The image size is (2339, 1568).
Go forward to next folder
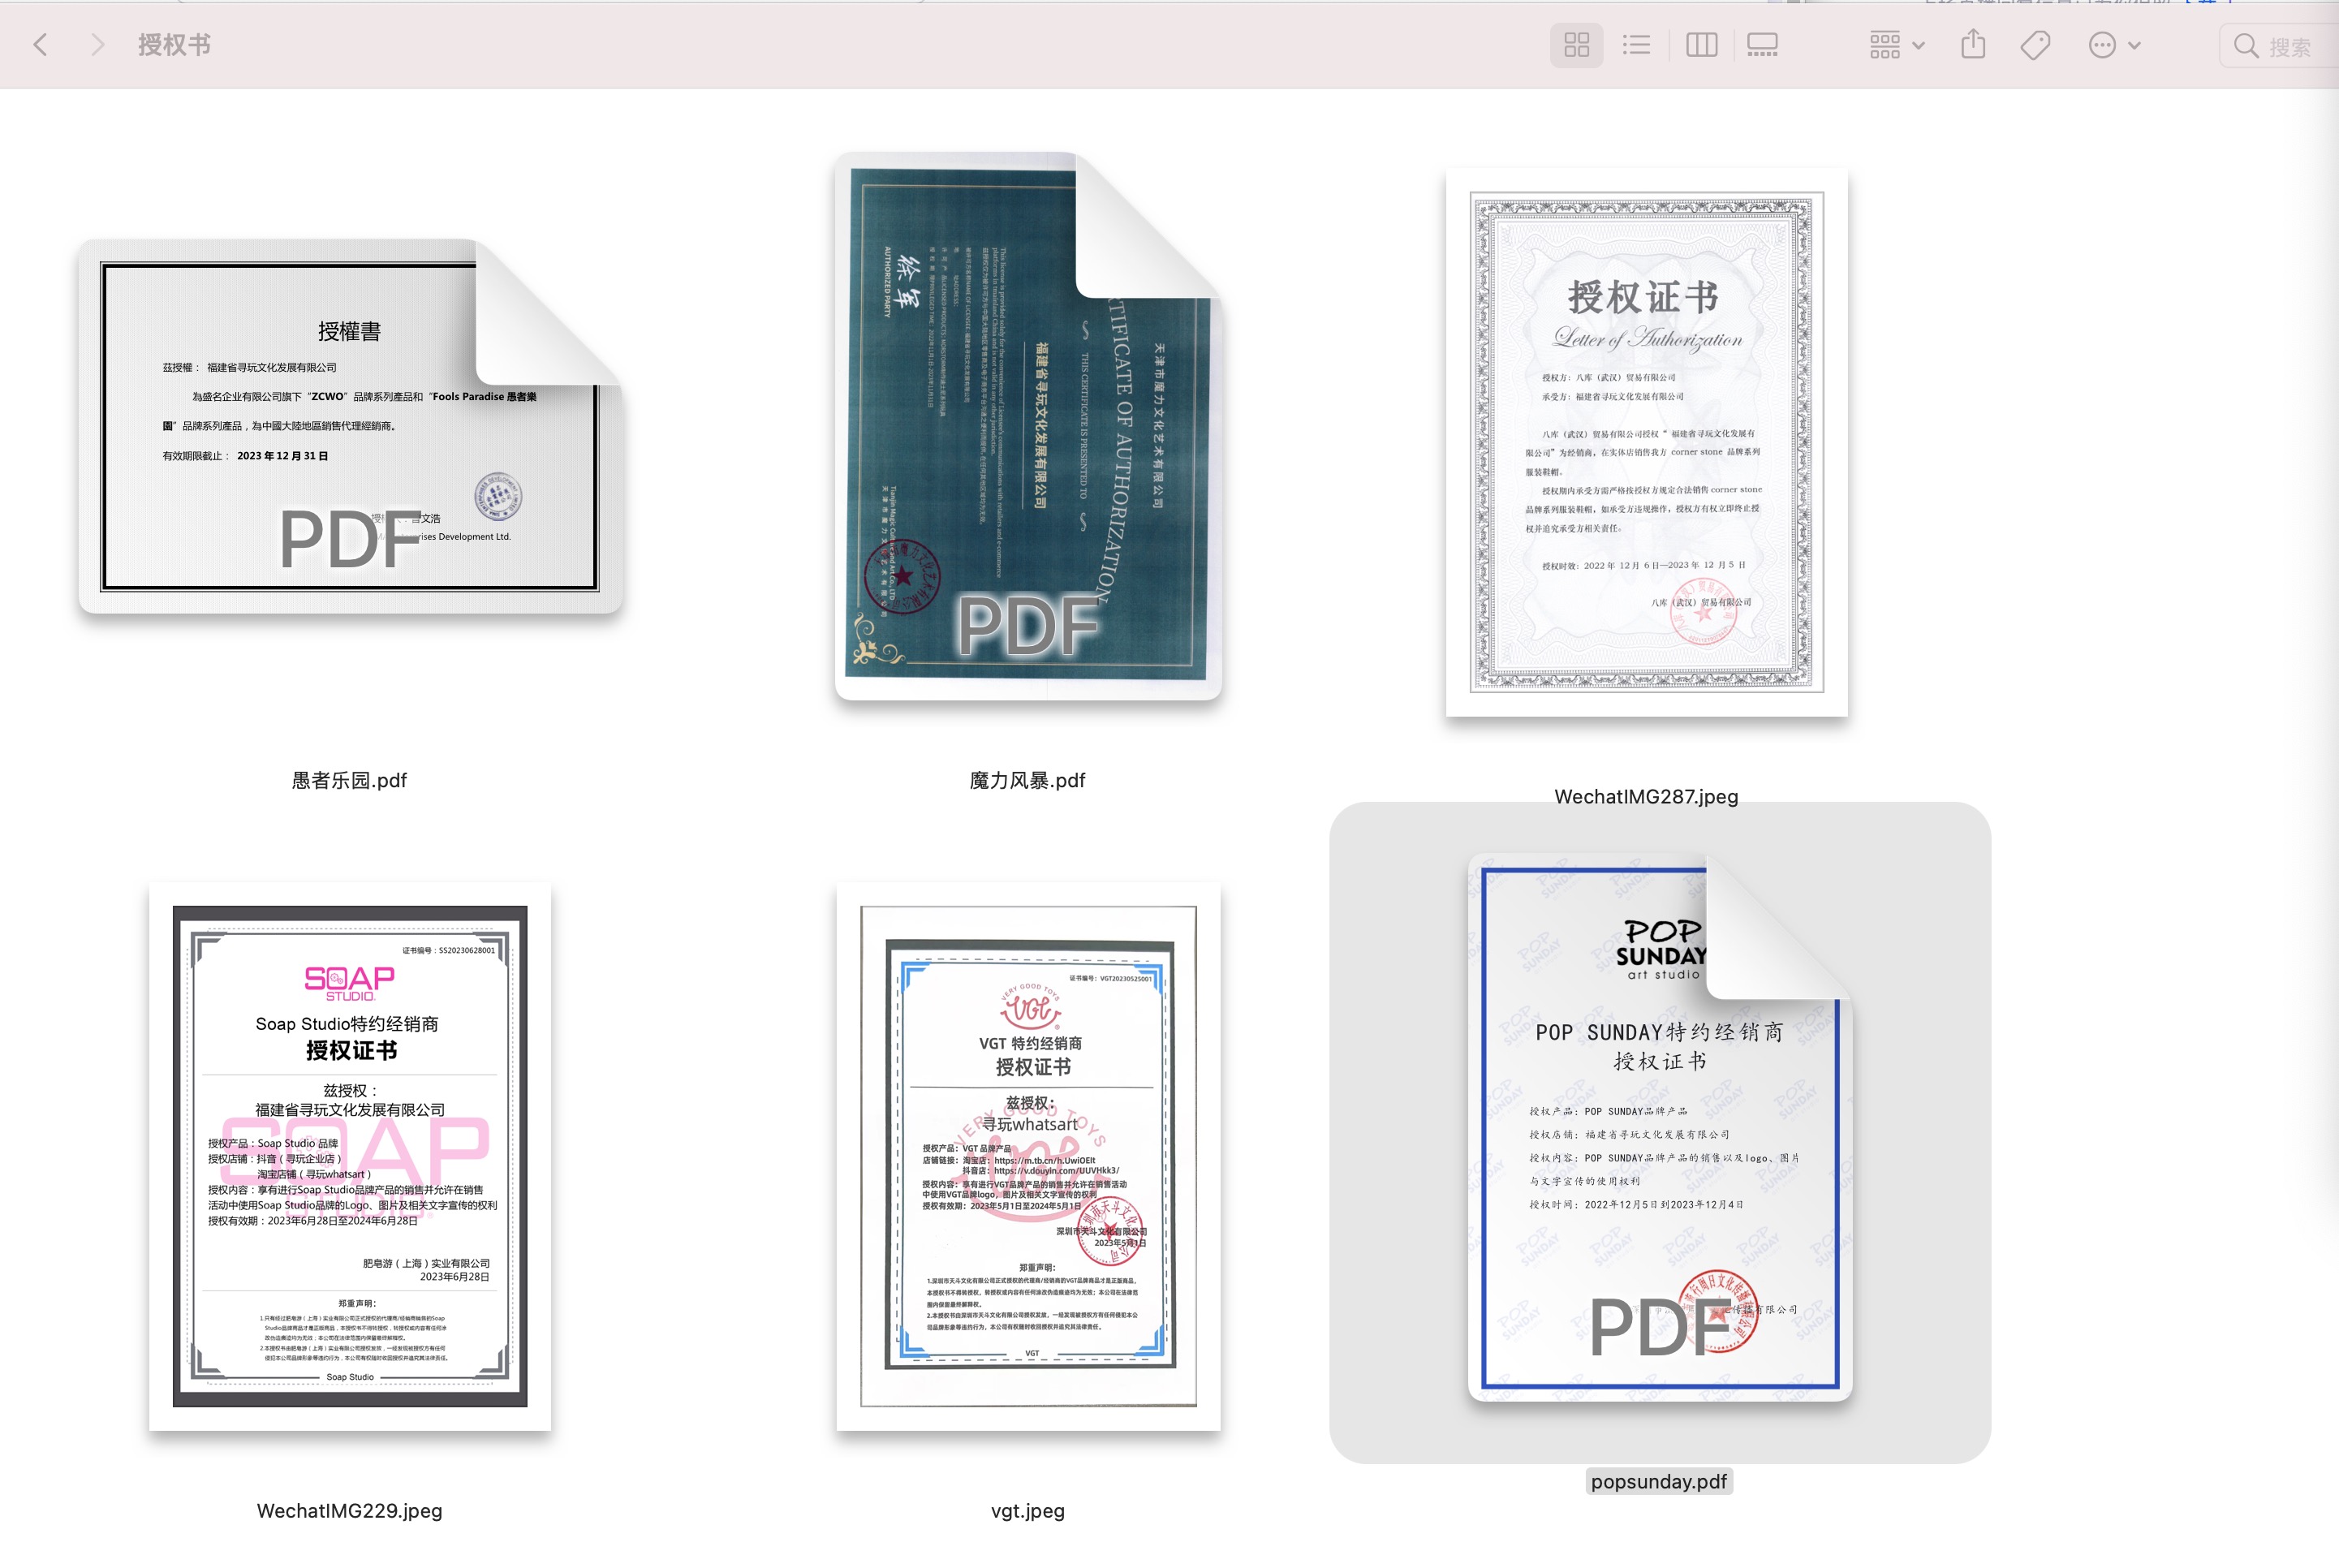point(97,45)
